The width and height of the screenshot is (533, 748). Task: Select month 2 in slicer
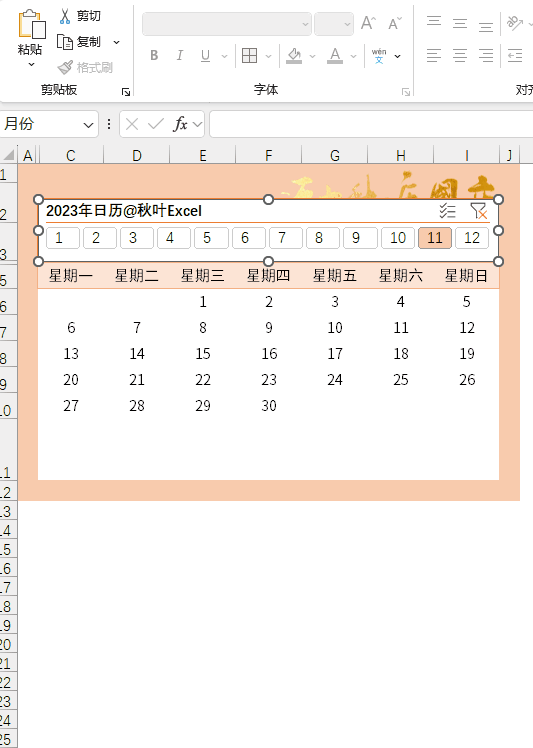click(x=100, y=238)
